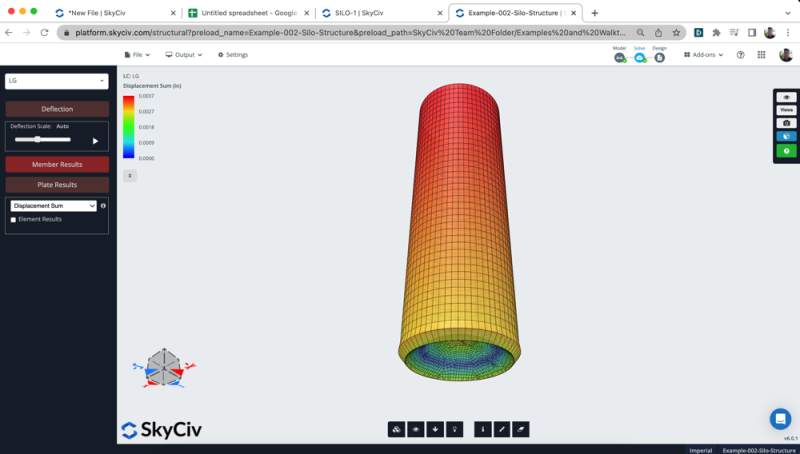
Task: Open the chat support bubble
Action: click(780, 418)
